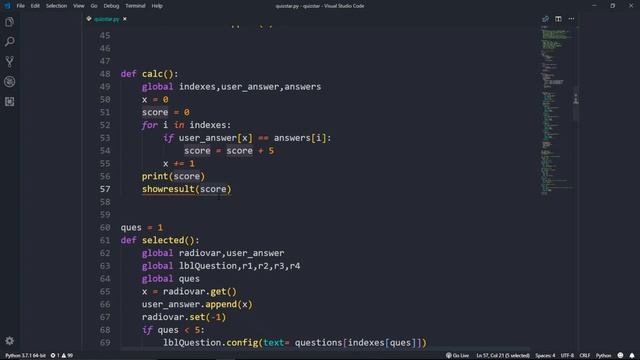
Task: Click the VS Code logo icon
Action: (7, 6)
